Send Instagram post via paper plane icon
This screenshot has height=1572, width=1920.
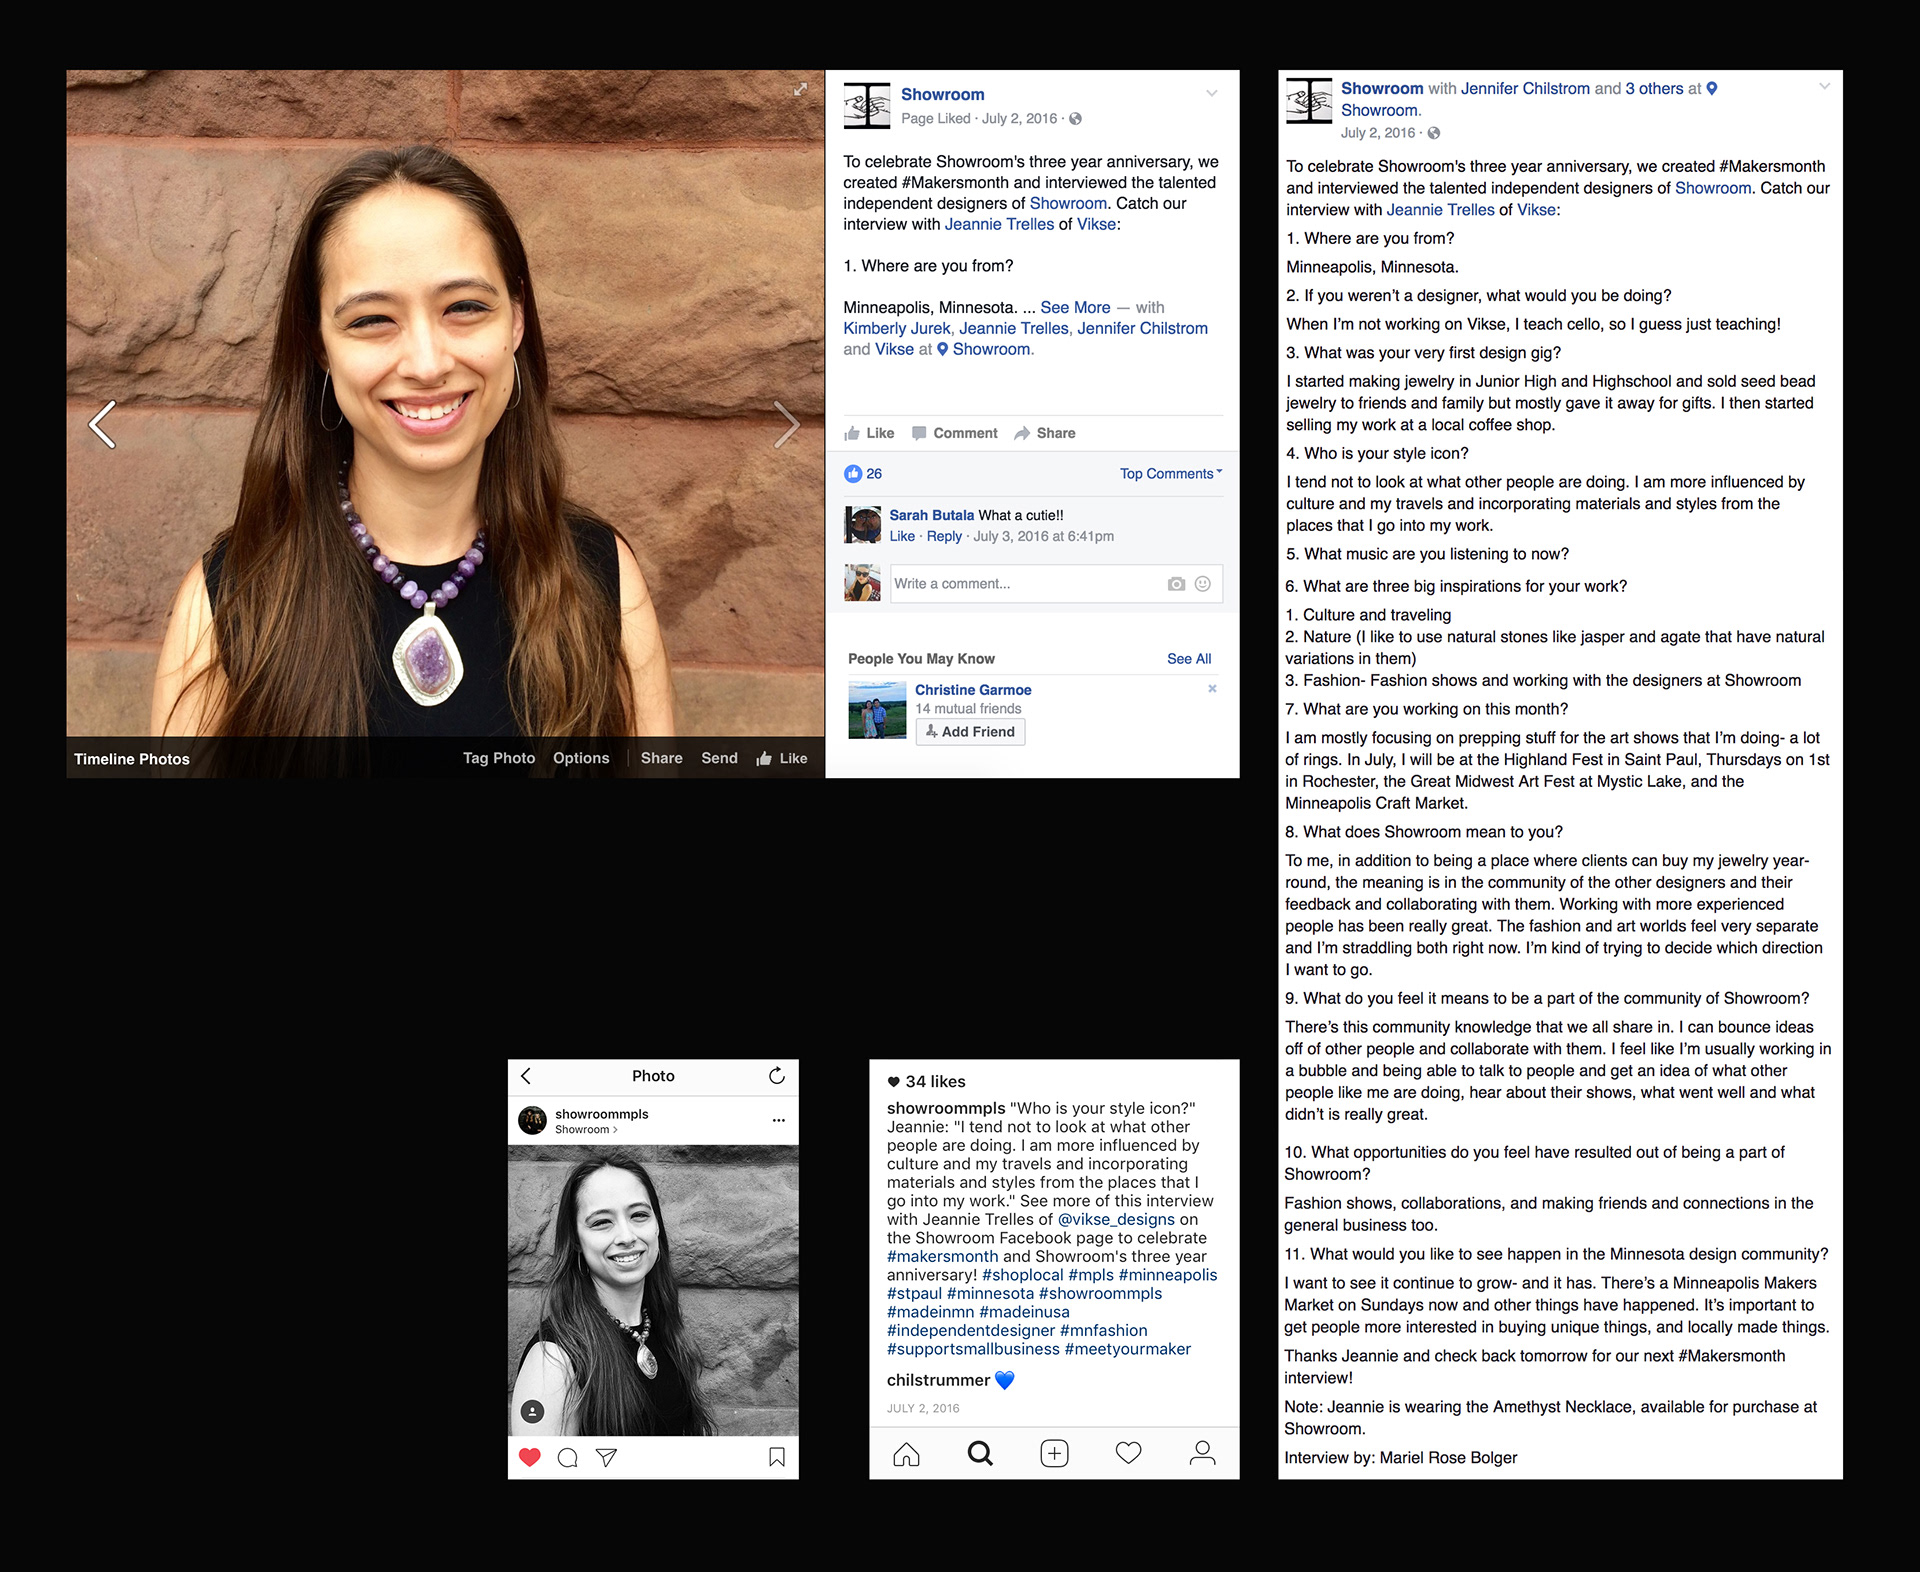pos(606,1457)
